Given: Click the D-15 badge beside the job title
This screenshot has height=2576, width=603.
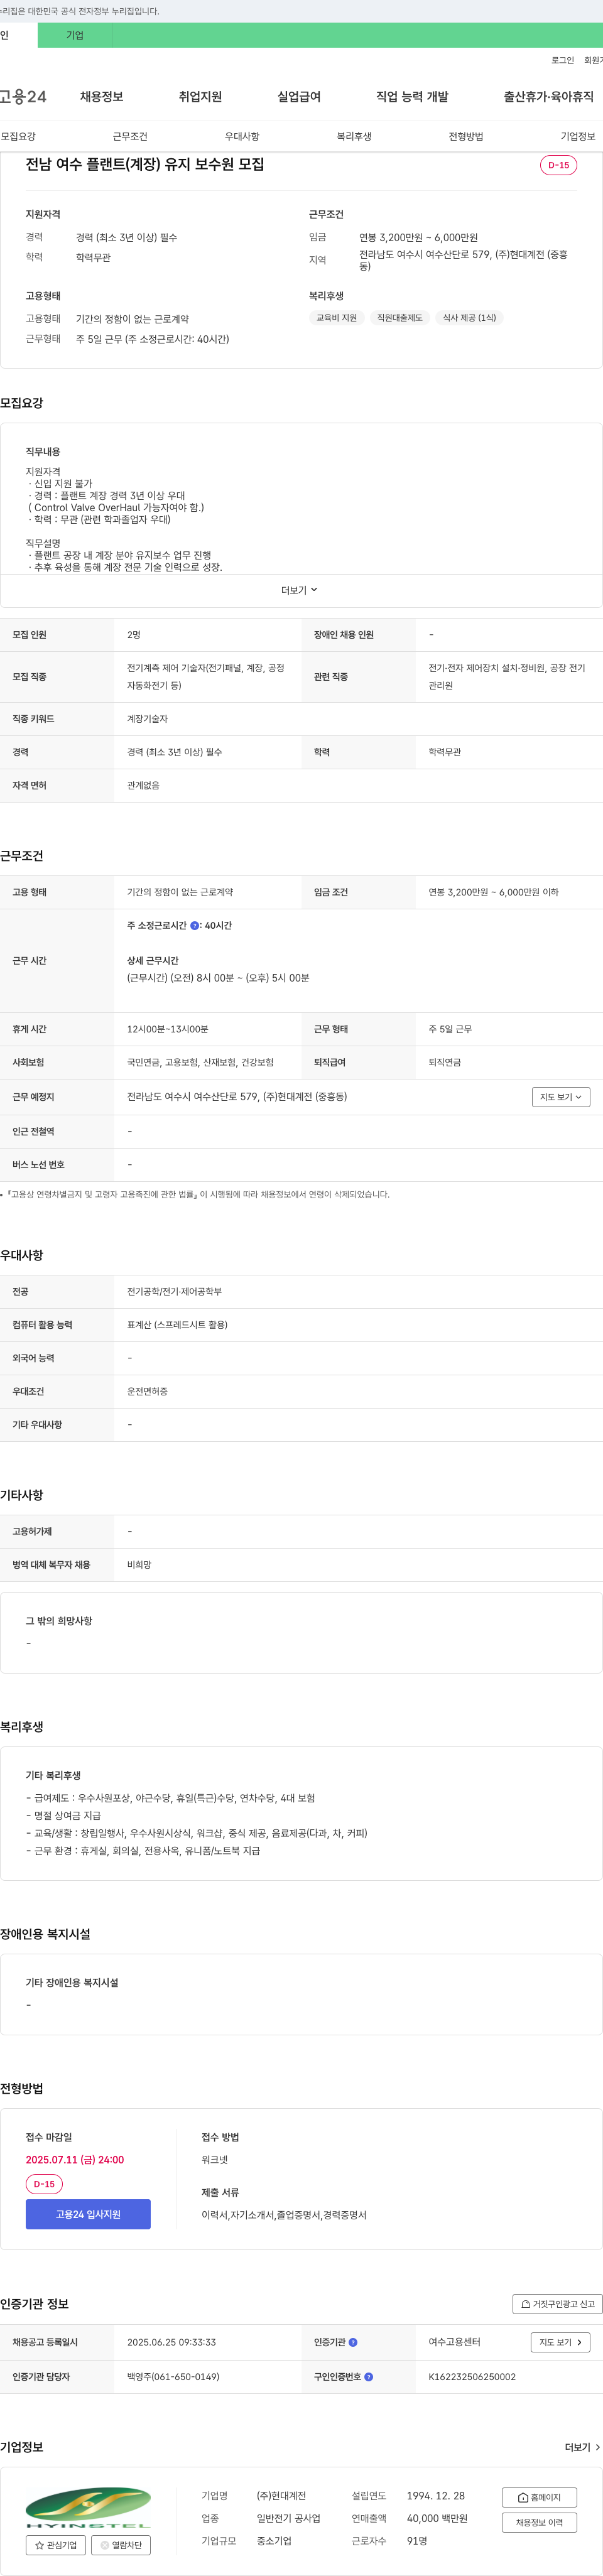Looking at the screenshot, I should (558, 165).
